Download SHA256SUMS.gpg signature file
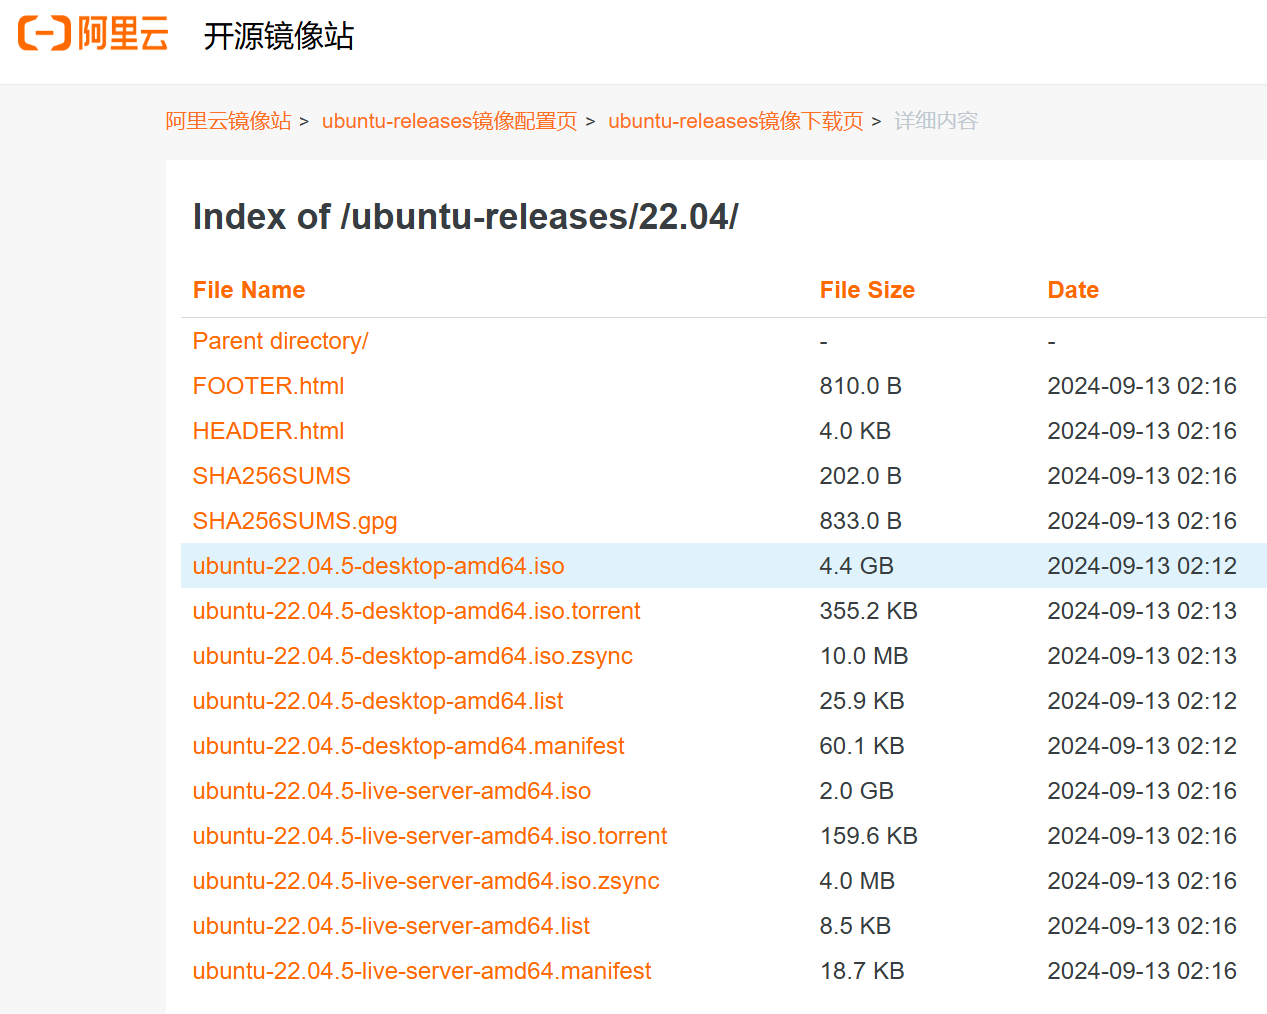 coord(295,521)
